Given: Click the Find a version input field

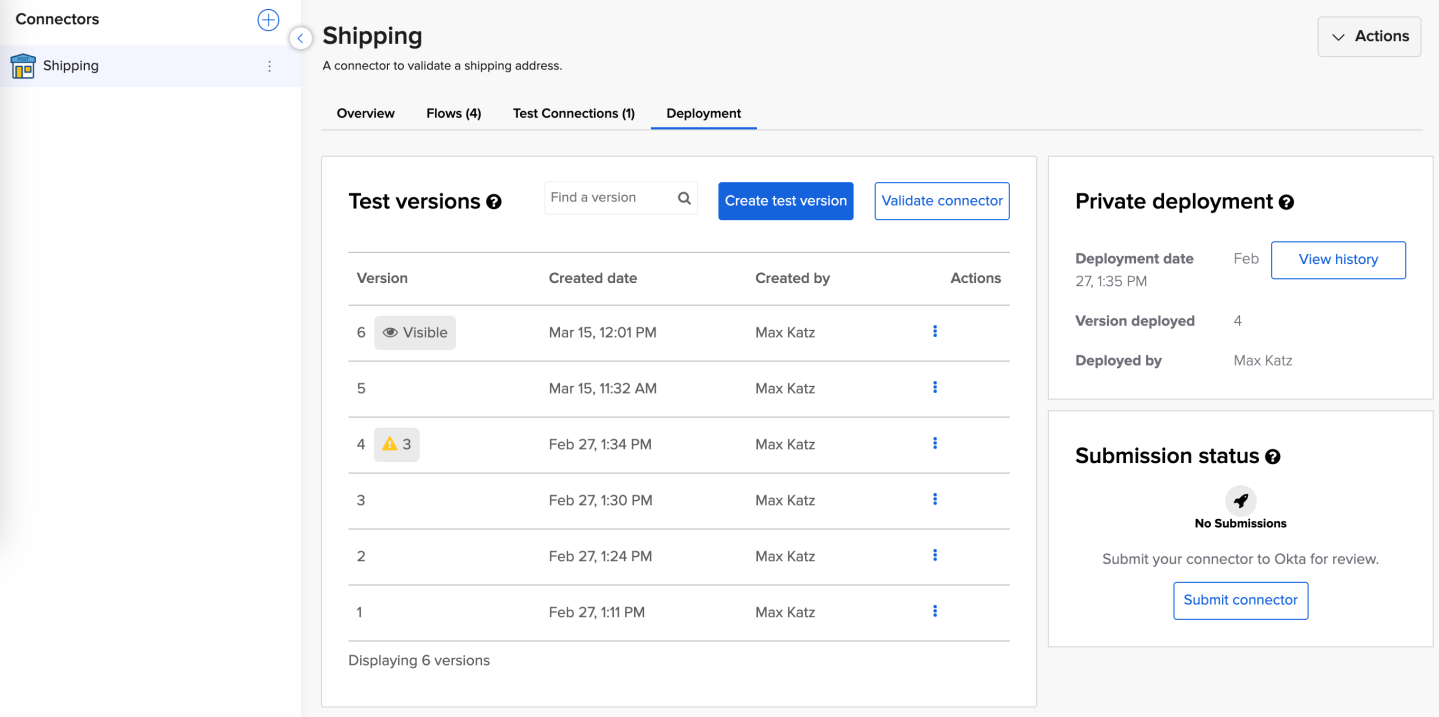Looking at the screenshot, I should pos(605,197).
